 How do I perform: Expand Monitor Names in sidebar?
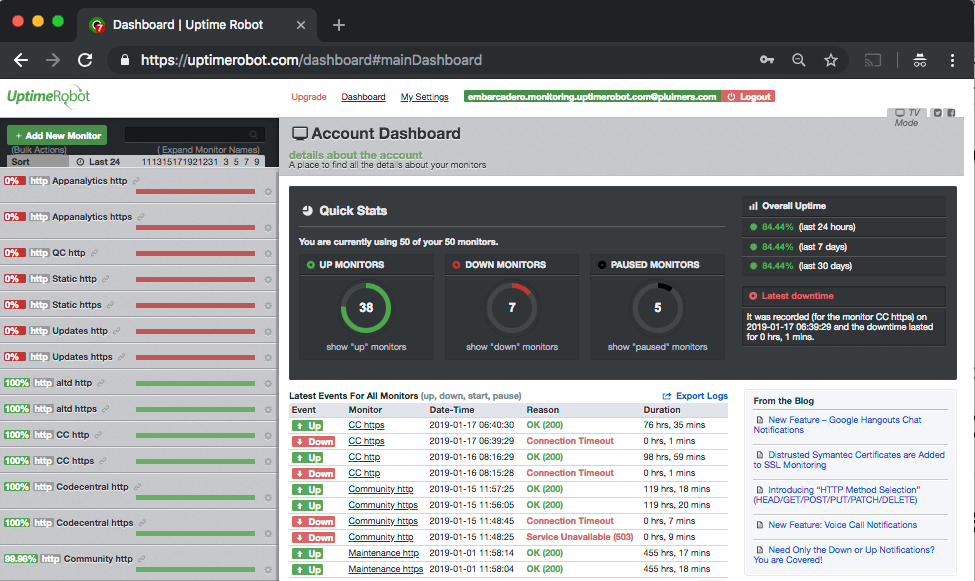click(x=210, y=150)
